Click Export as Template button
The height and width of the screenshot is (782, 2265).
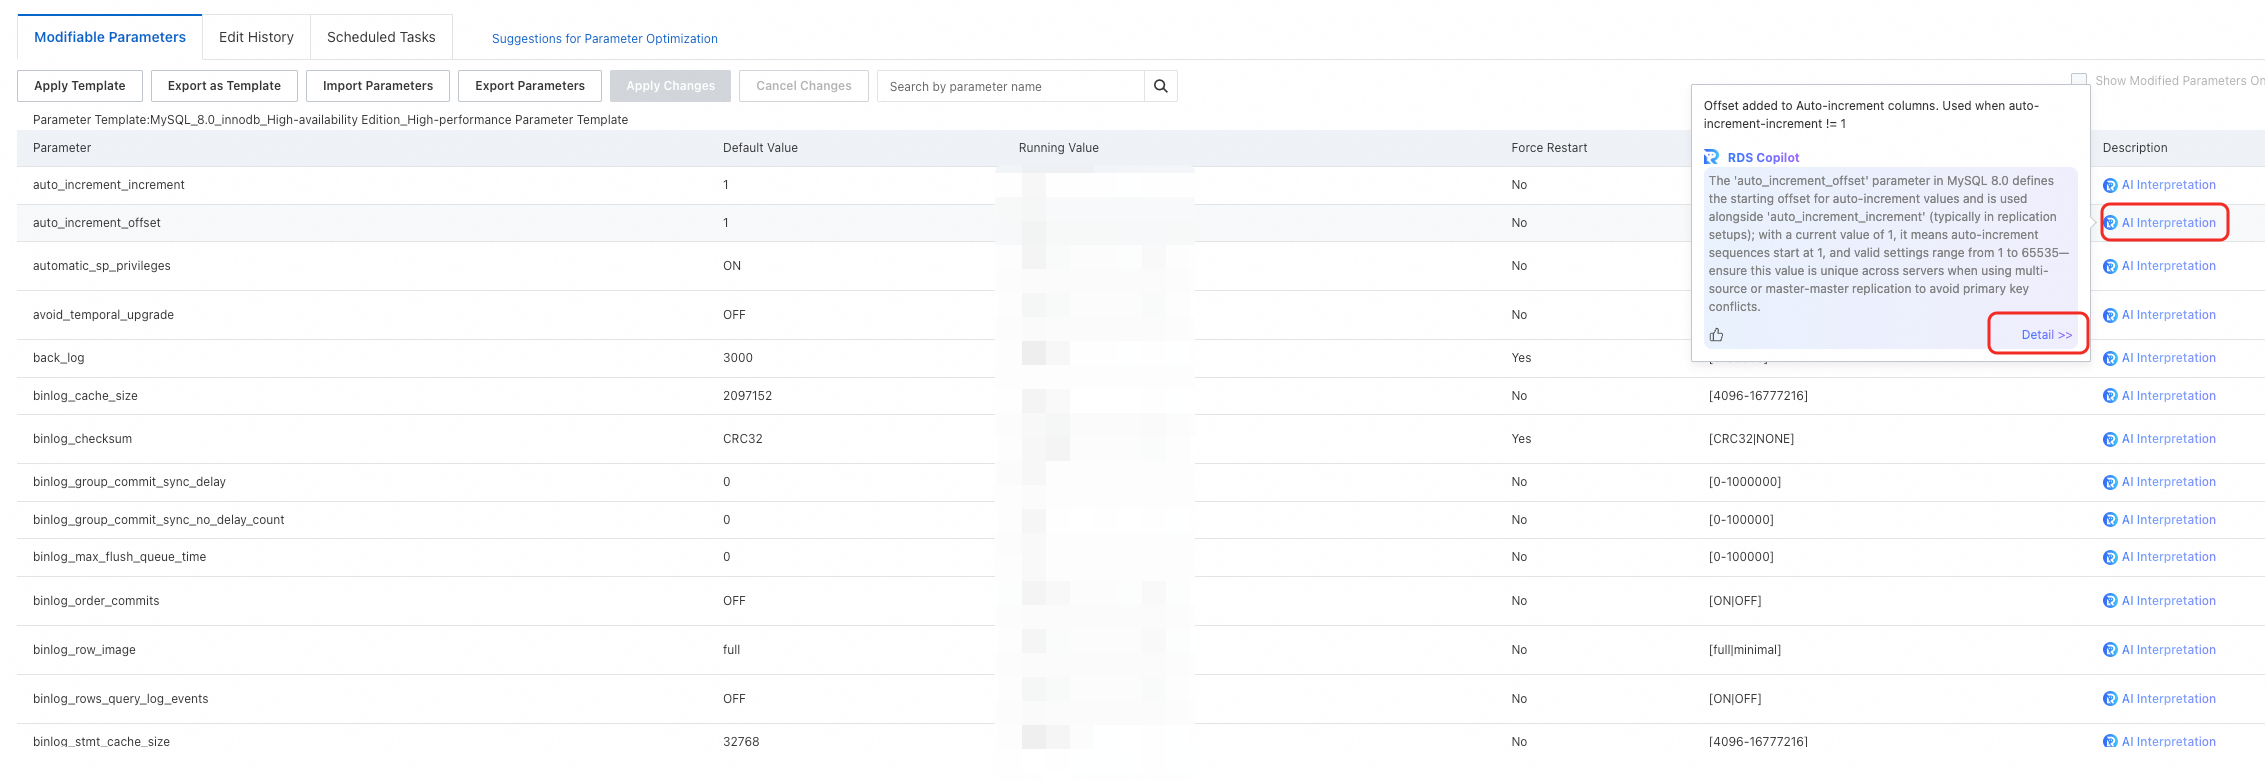click(224, 86)
